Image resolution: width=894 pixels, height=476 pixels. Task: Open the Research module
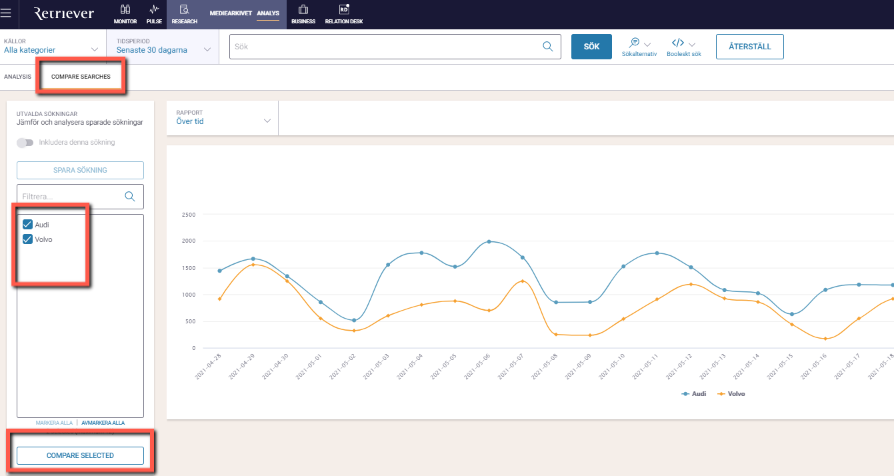click(184, 14)
